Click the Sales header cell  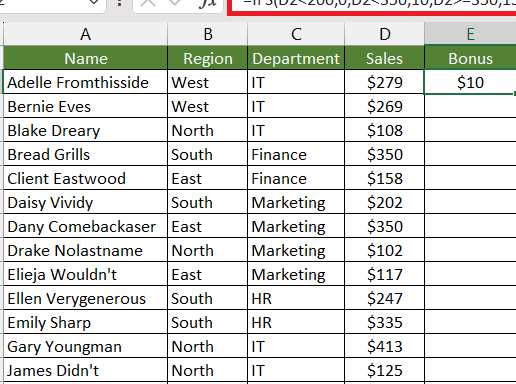point(385,58)
